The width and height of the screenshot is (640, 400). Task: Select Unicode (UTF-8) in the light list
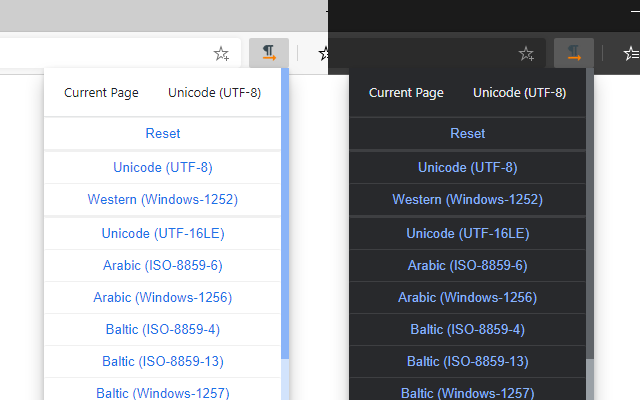(x=163, y=167)
